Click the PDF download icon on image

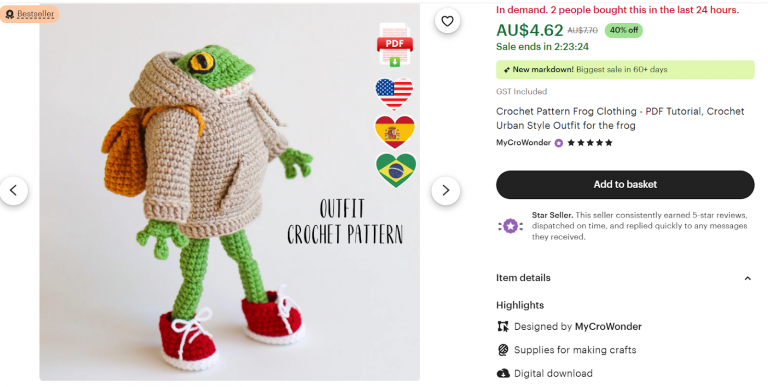[395, 45]
